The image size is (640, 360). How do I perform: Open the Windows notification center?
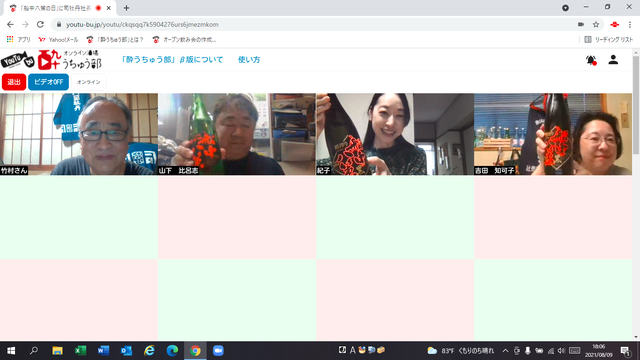click(x=625, y=351)
